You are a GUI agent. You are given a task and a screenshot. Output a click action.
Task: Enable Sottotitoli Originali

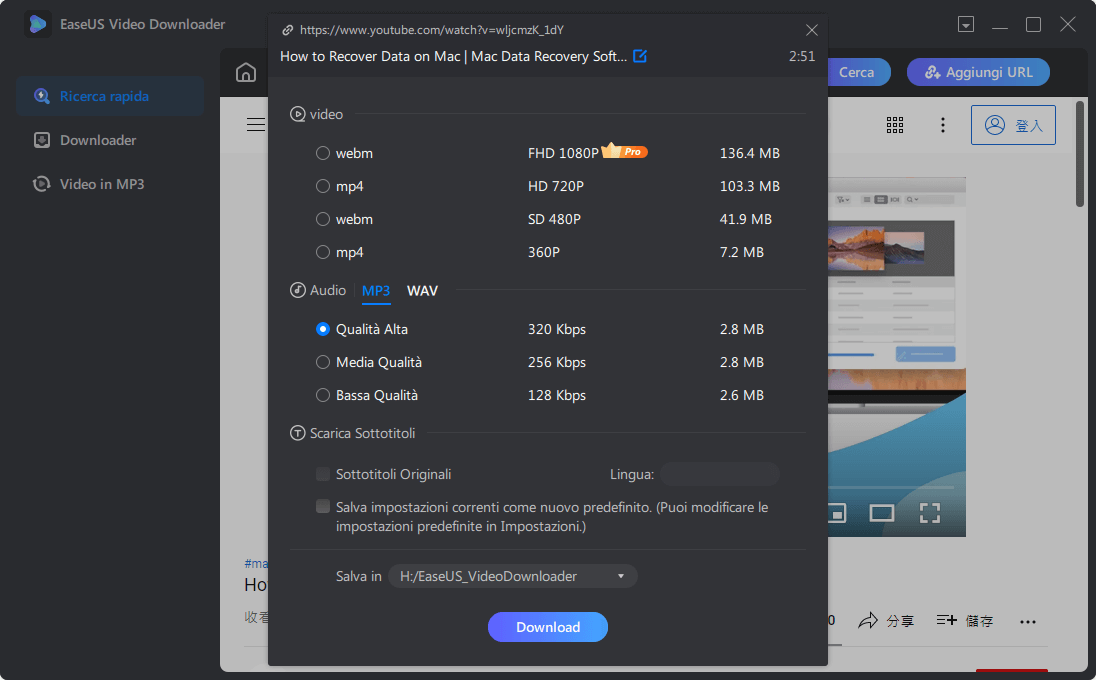click(x=323, y=474)
